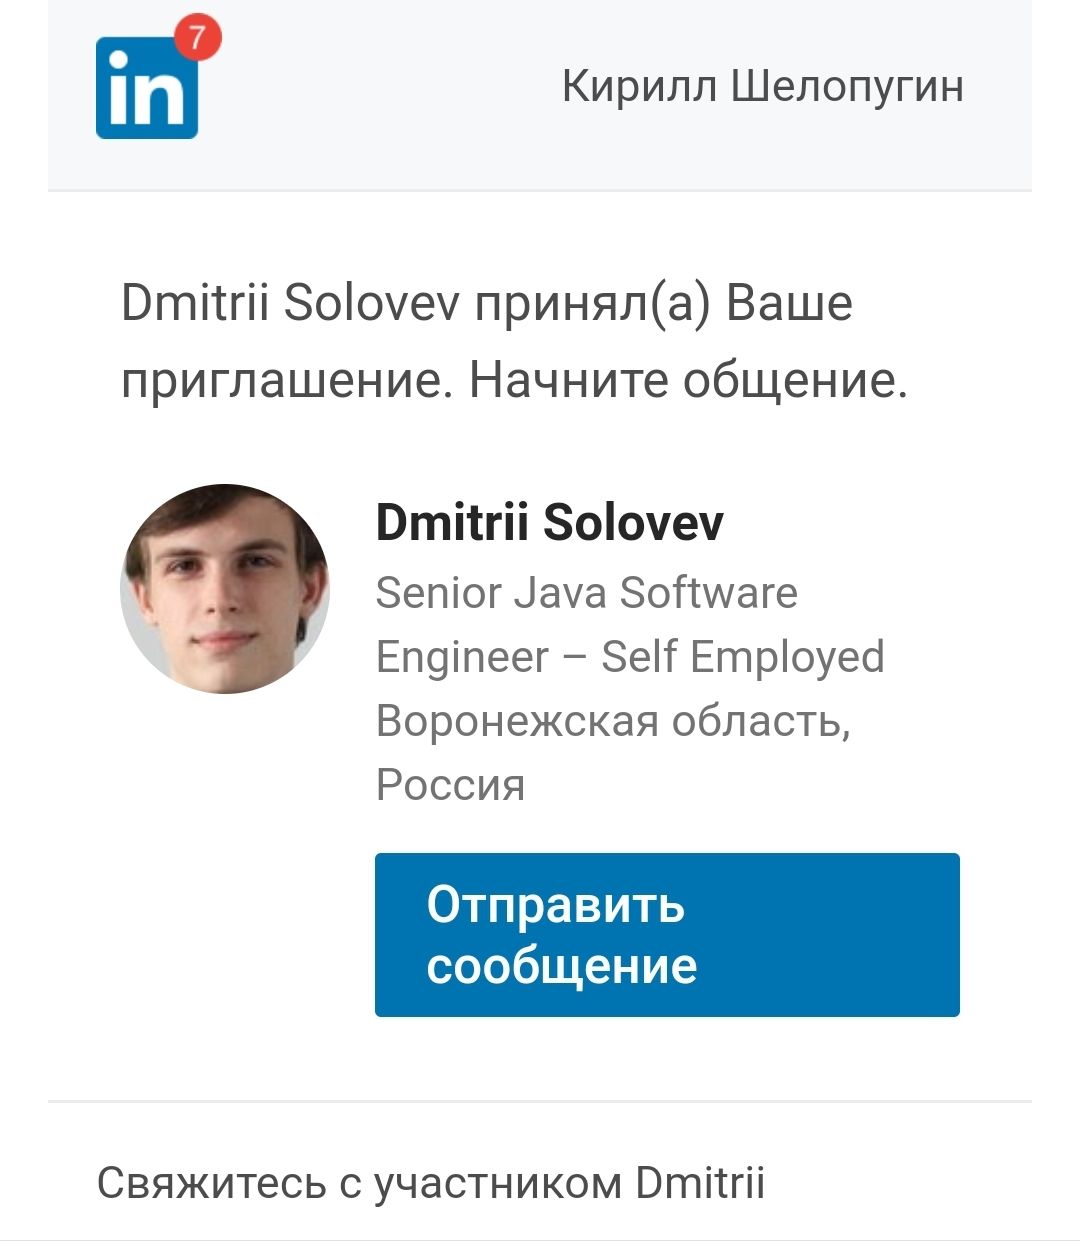Click the surname Шелопугин in the header

coord(848,87)
